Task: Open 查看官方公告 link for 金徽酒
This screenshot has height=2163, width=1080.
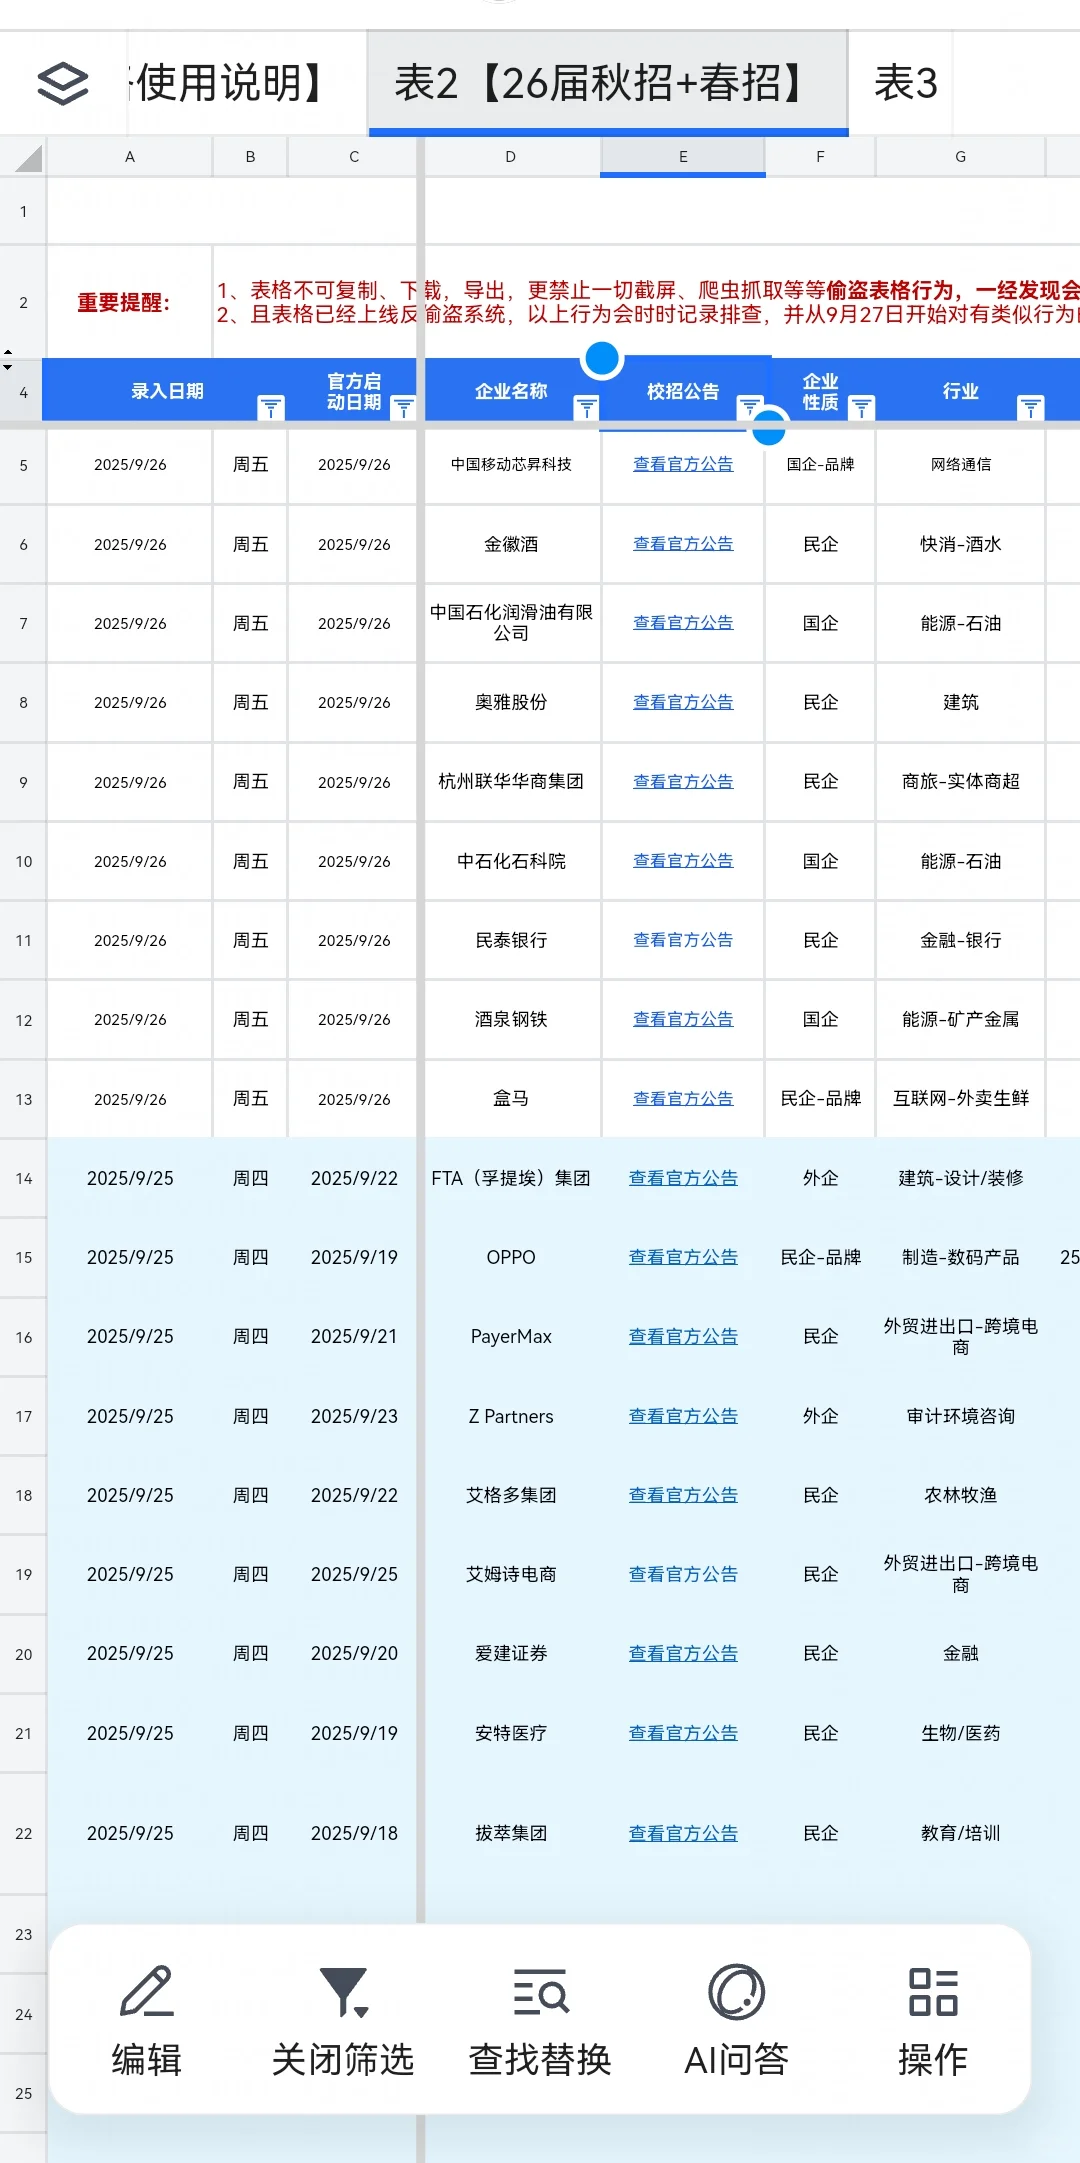Action: [683, 544]
